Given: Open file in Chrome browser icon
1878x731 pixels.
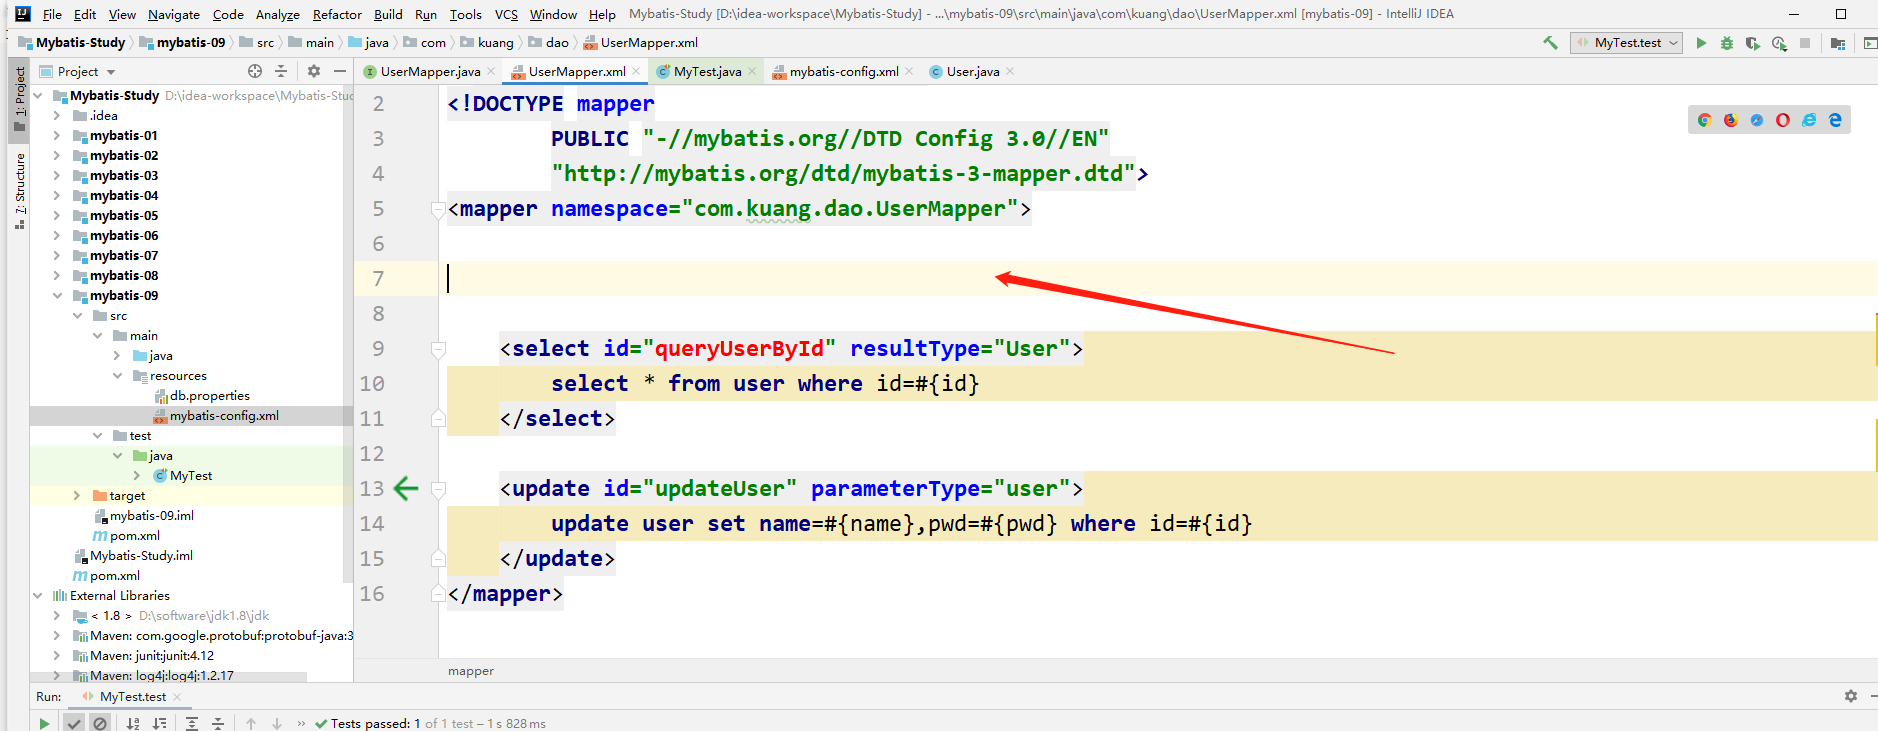Looking at the screenshot, I should [1704, 120].
